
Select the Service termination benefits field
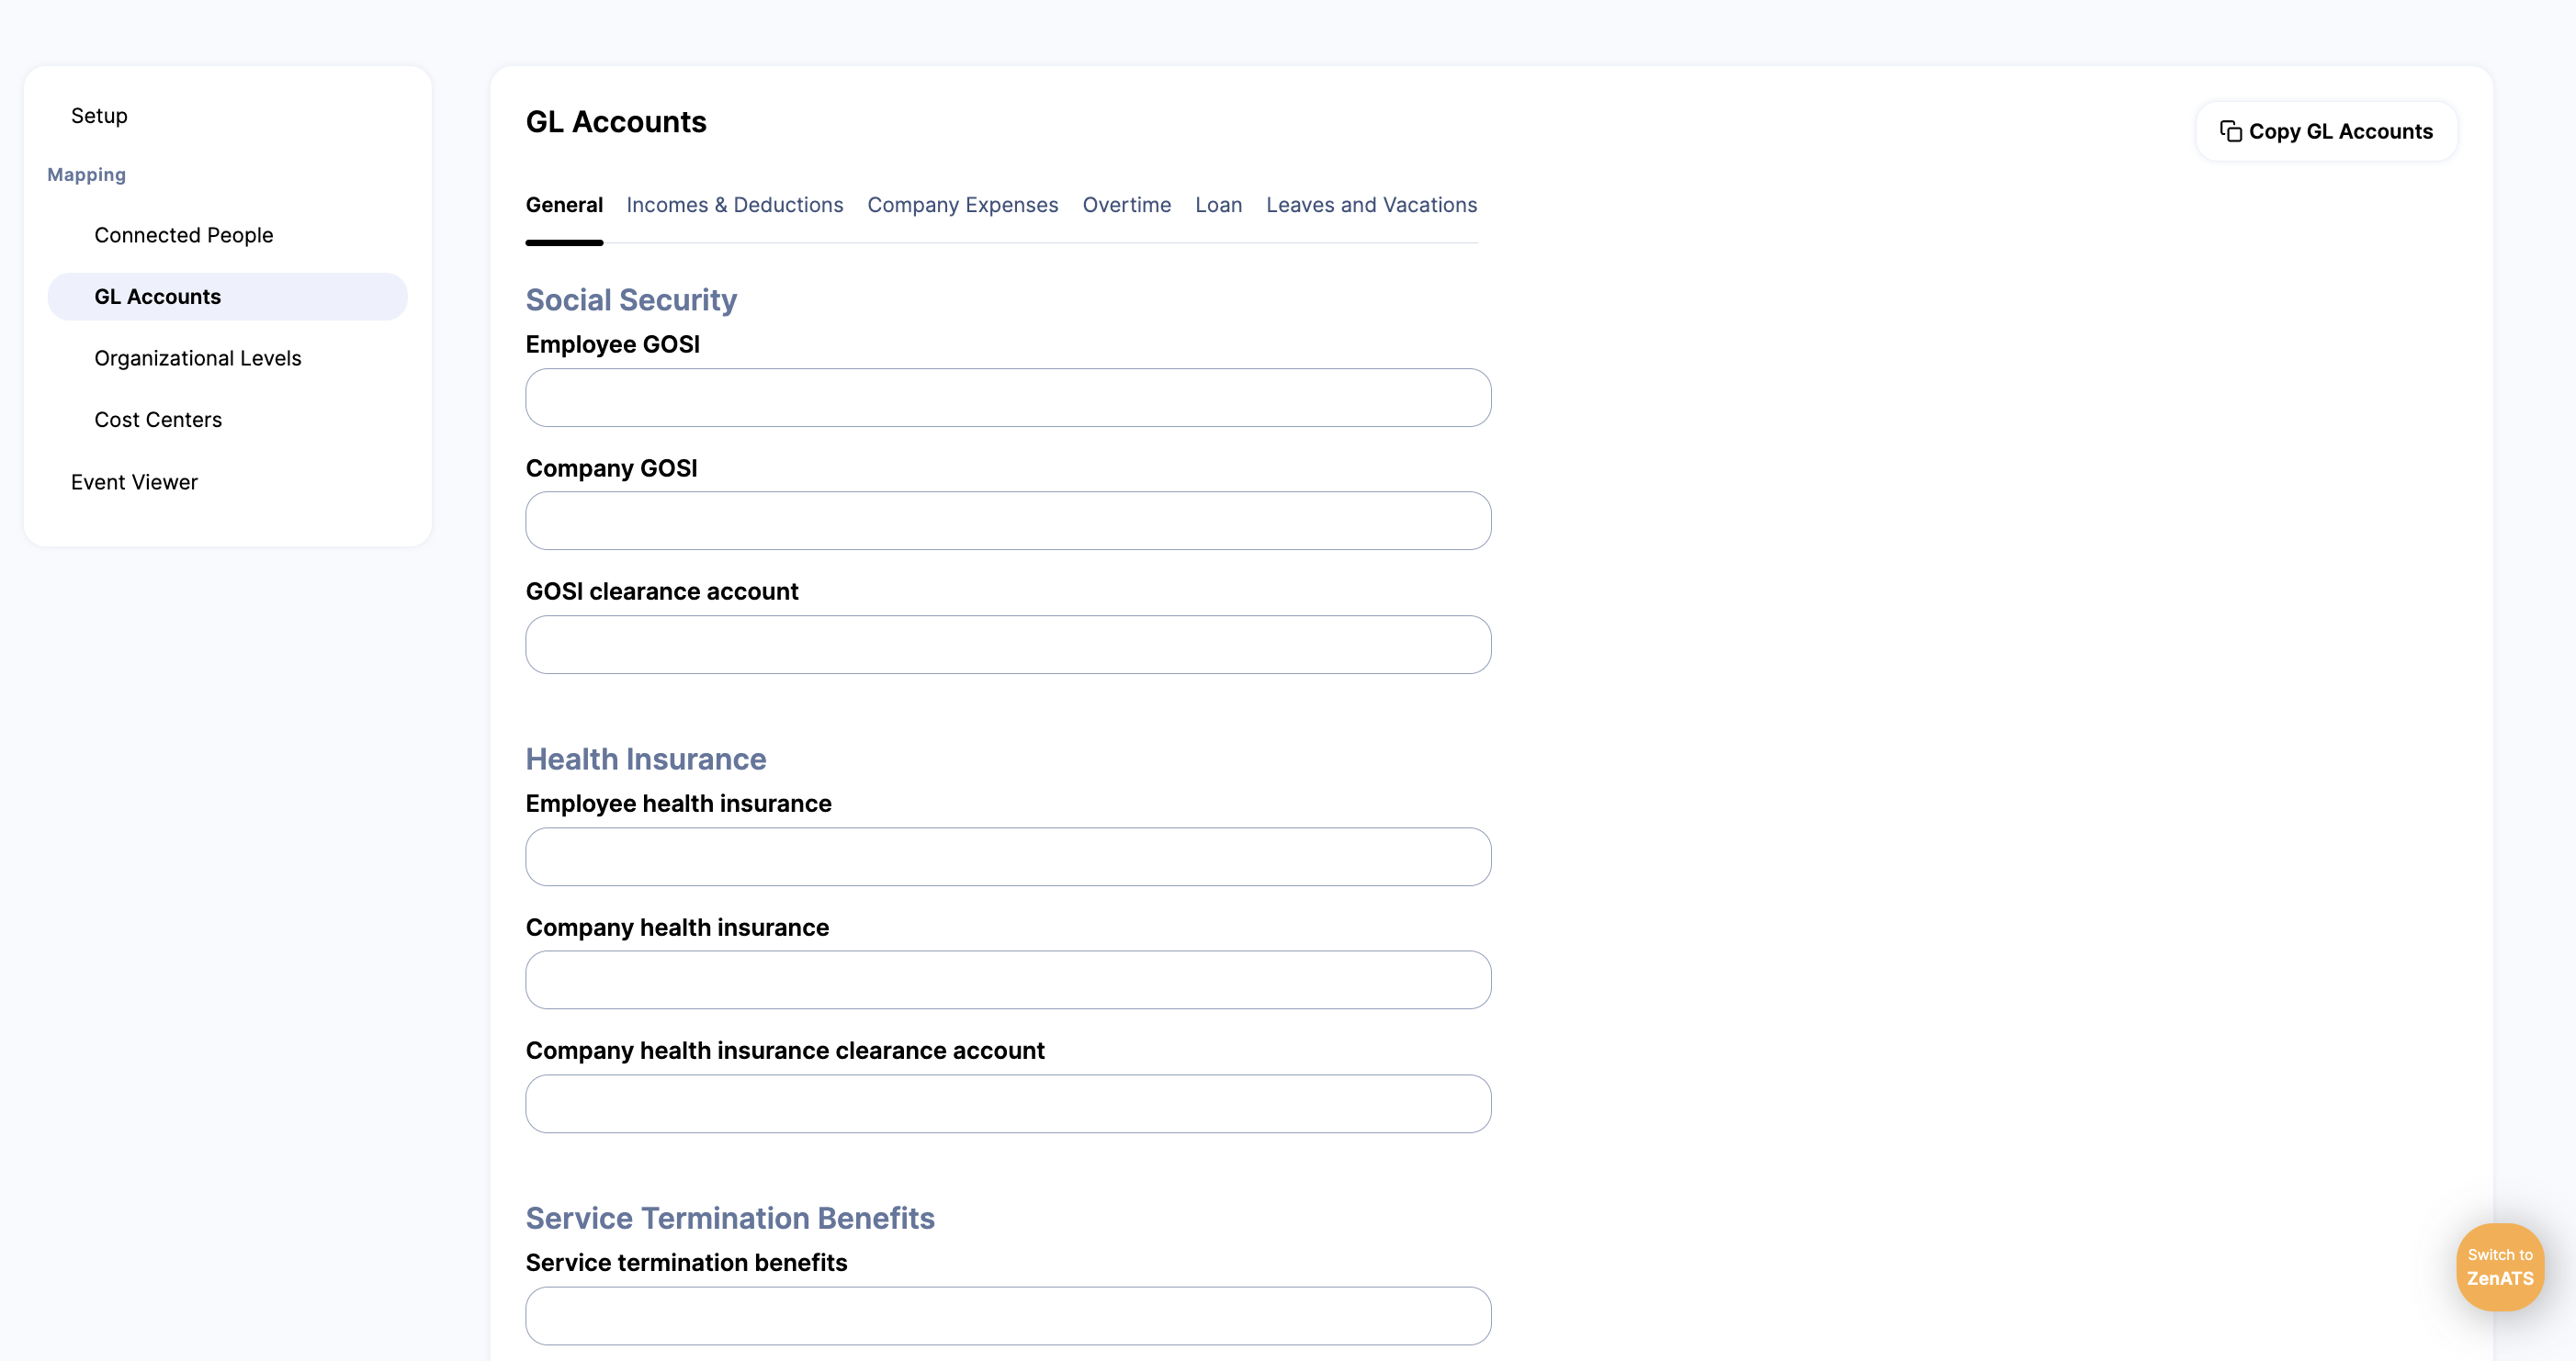pos(1007,1316)
